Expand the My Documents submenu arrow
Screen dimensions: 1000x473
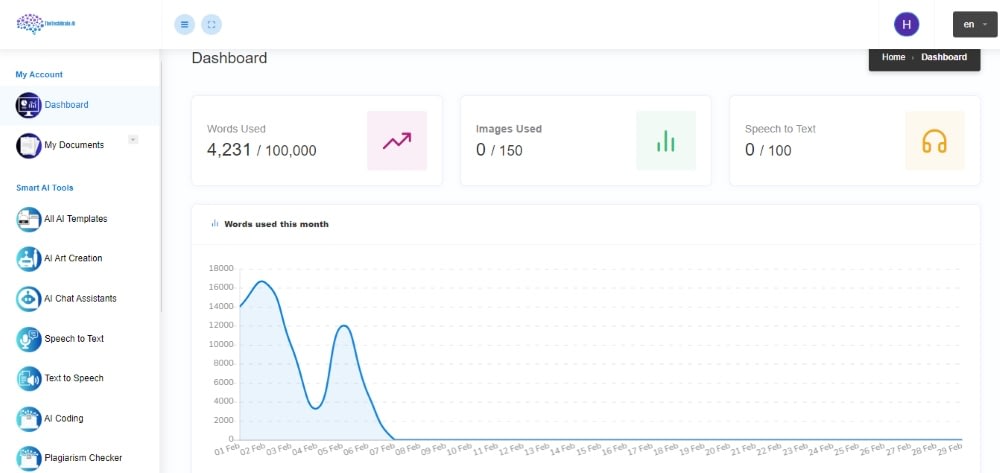pyautogui.click(x=133, y=139)
